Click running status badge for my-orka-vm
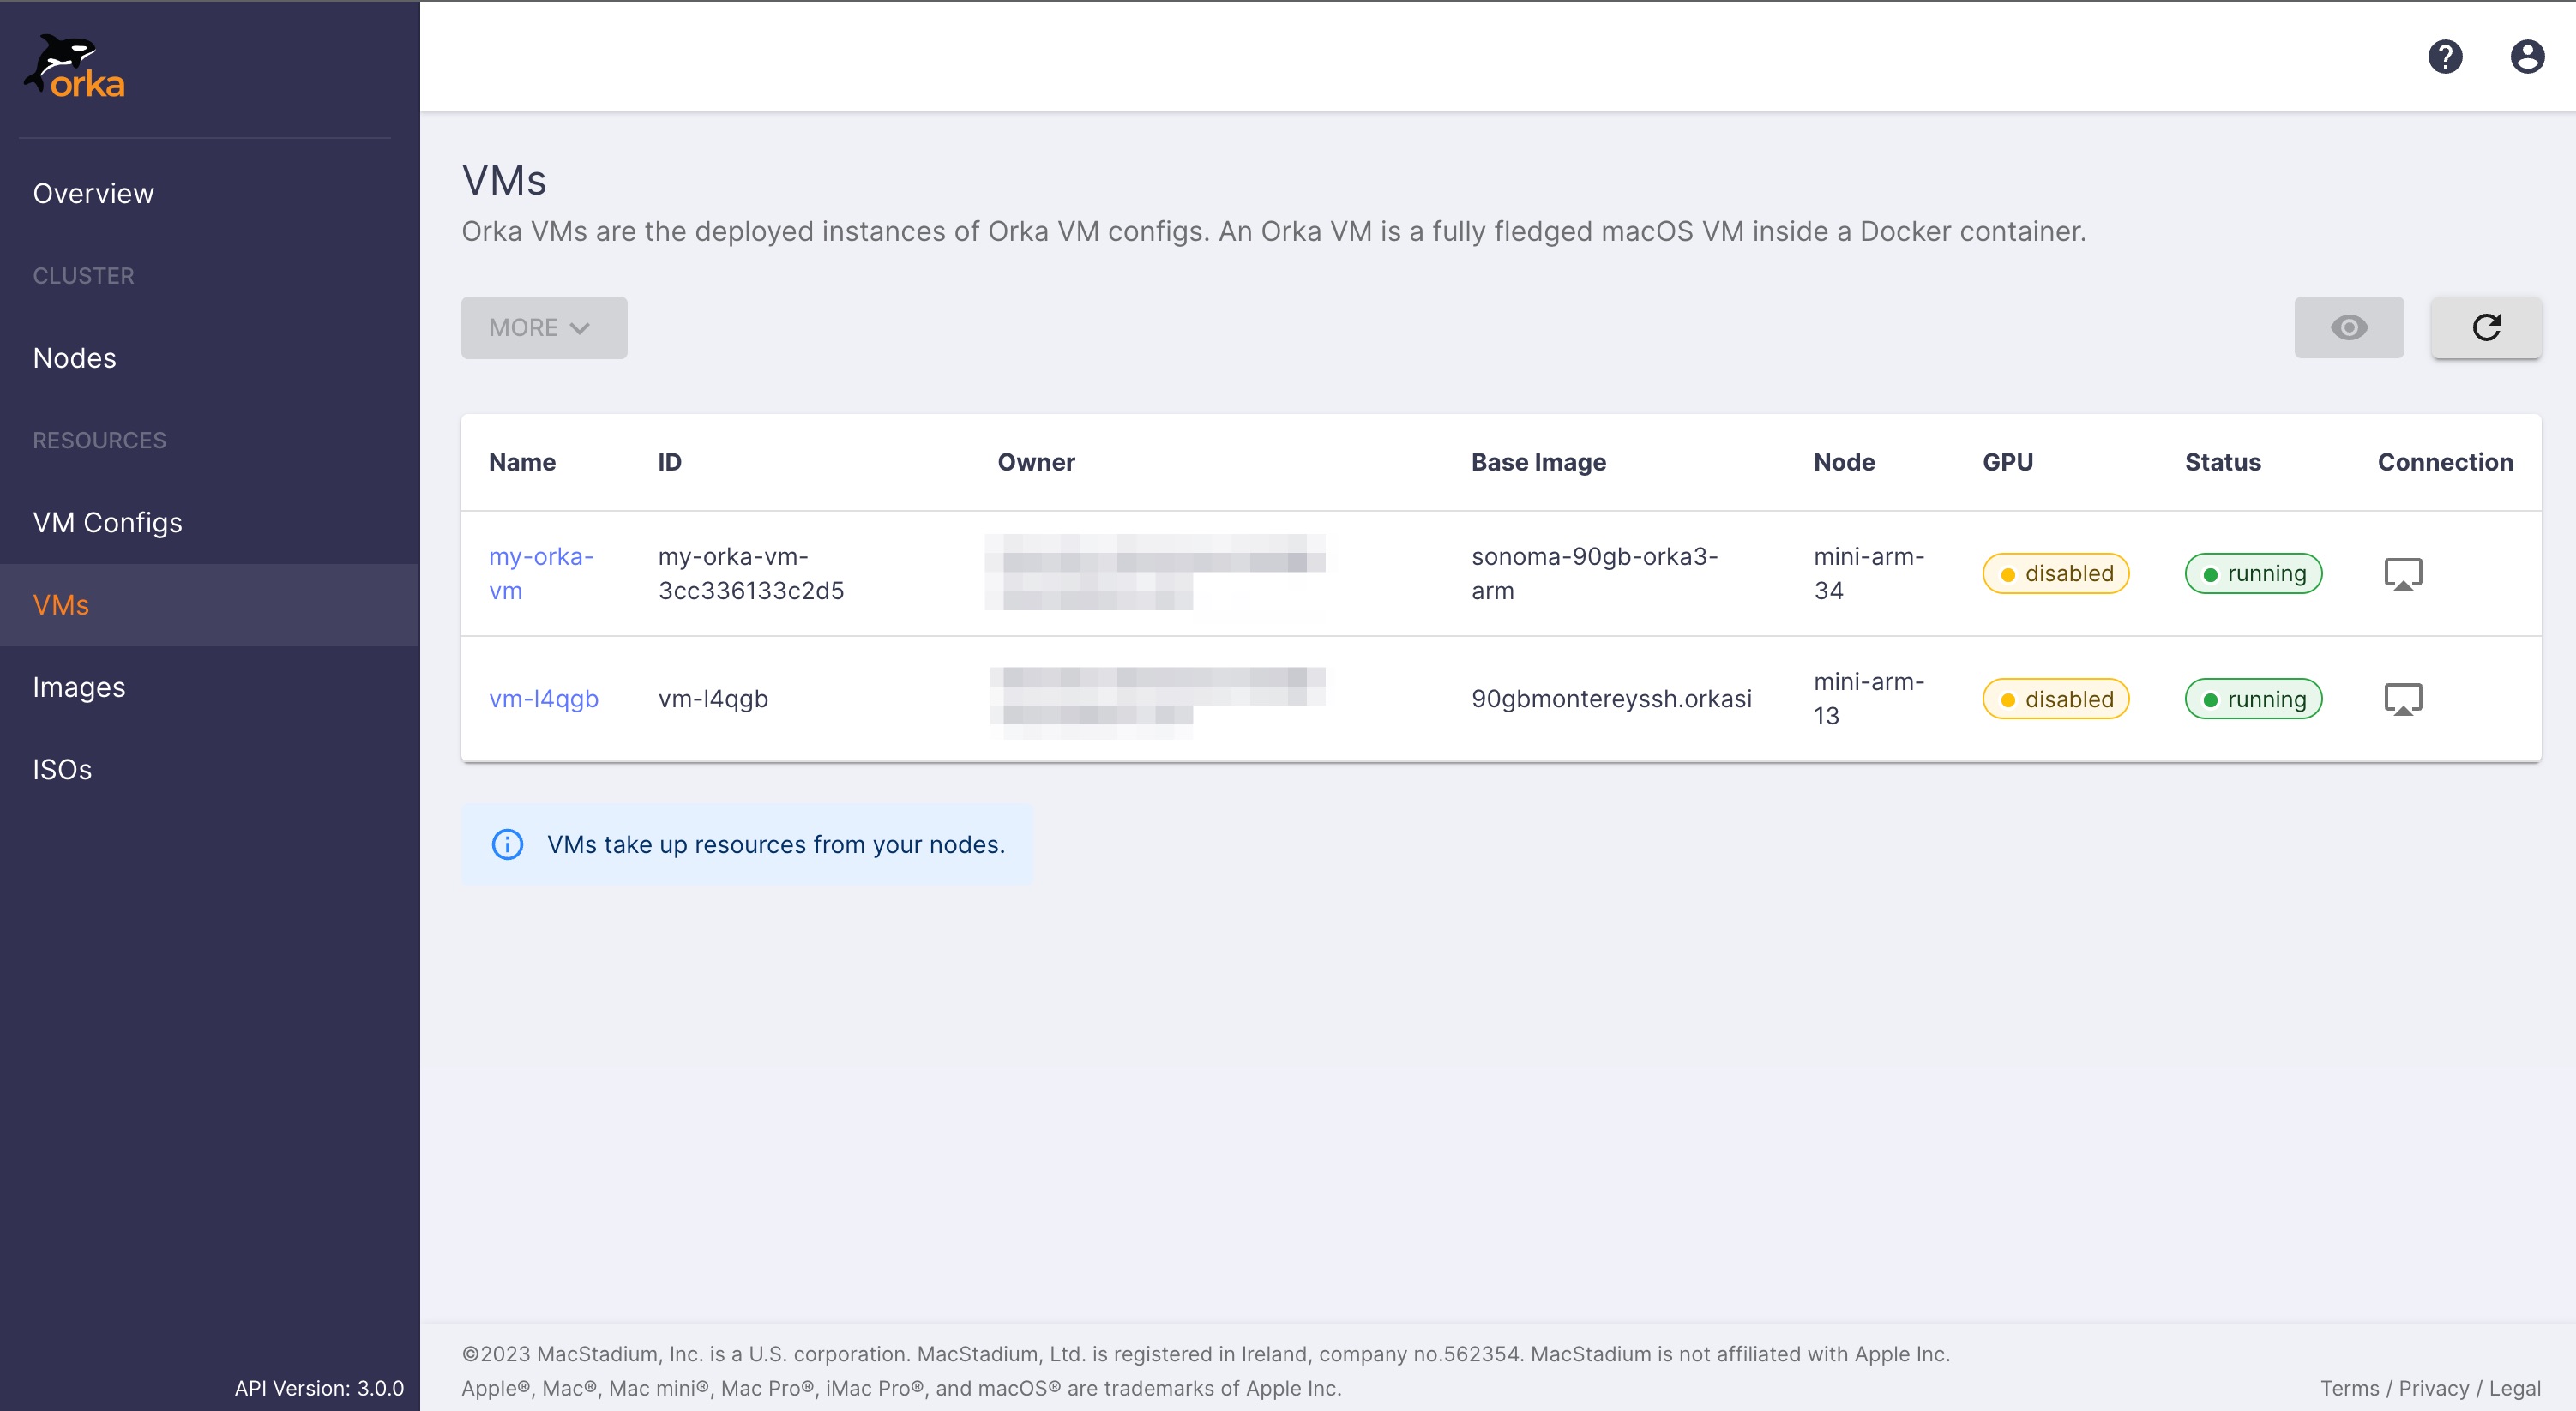 (2253, 574)
